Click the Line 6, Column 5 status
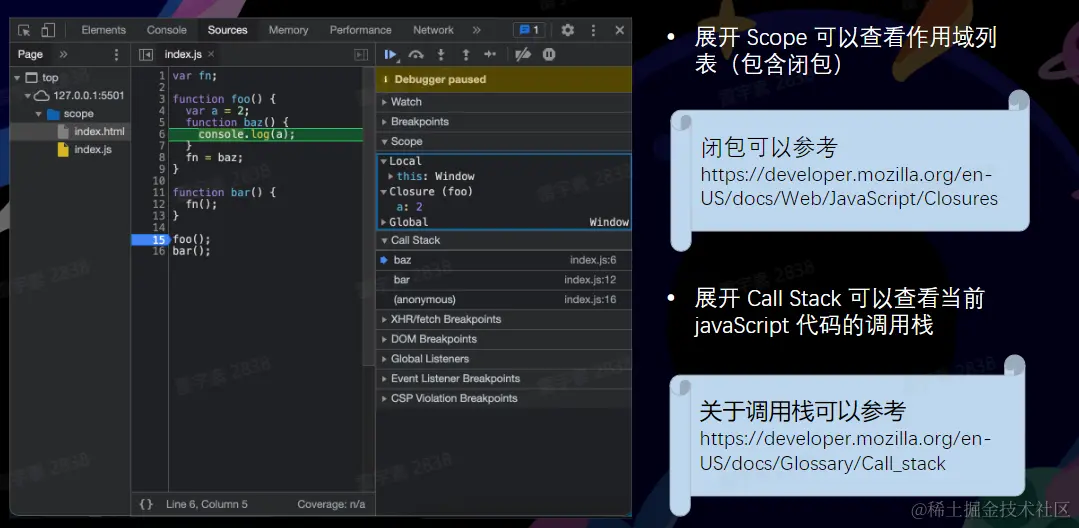 [x=206, y=504]
